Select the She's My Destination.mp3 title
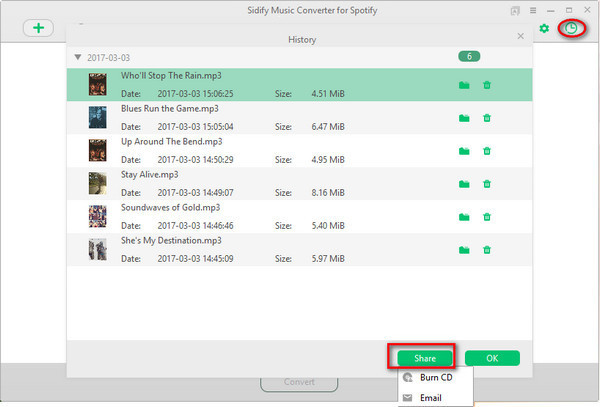600x407 pixels. [x=171, y=241]
